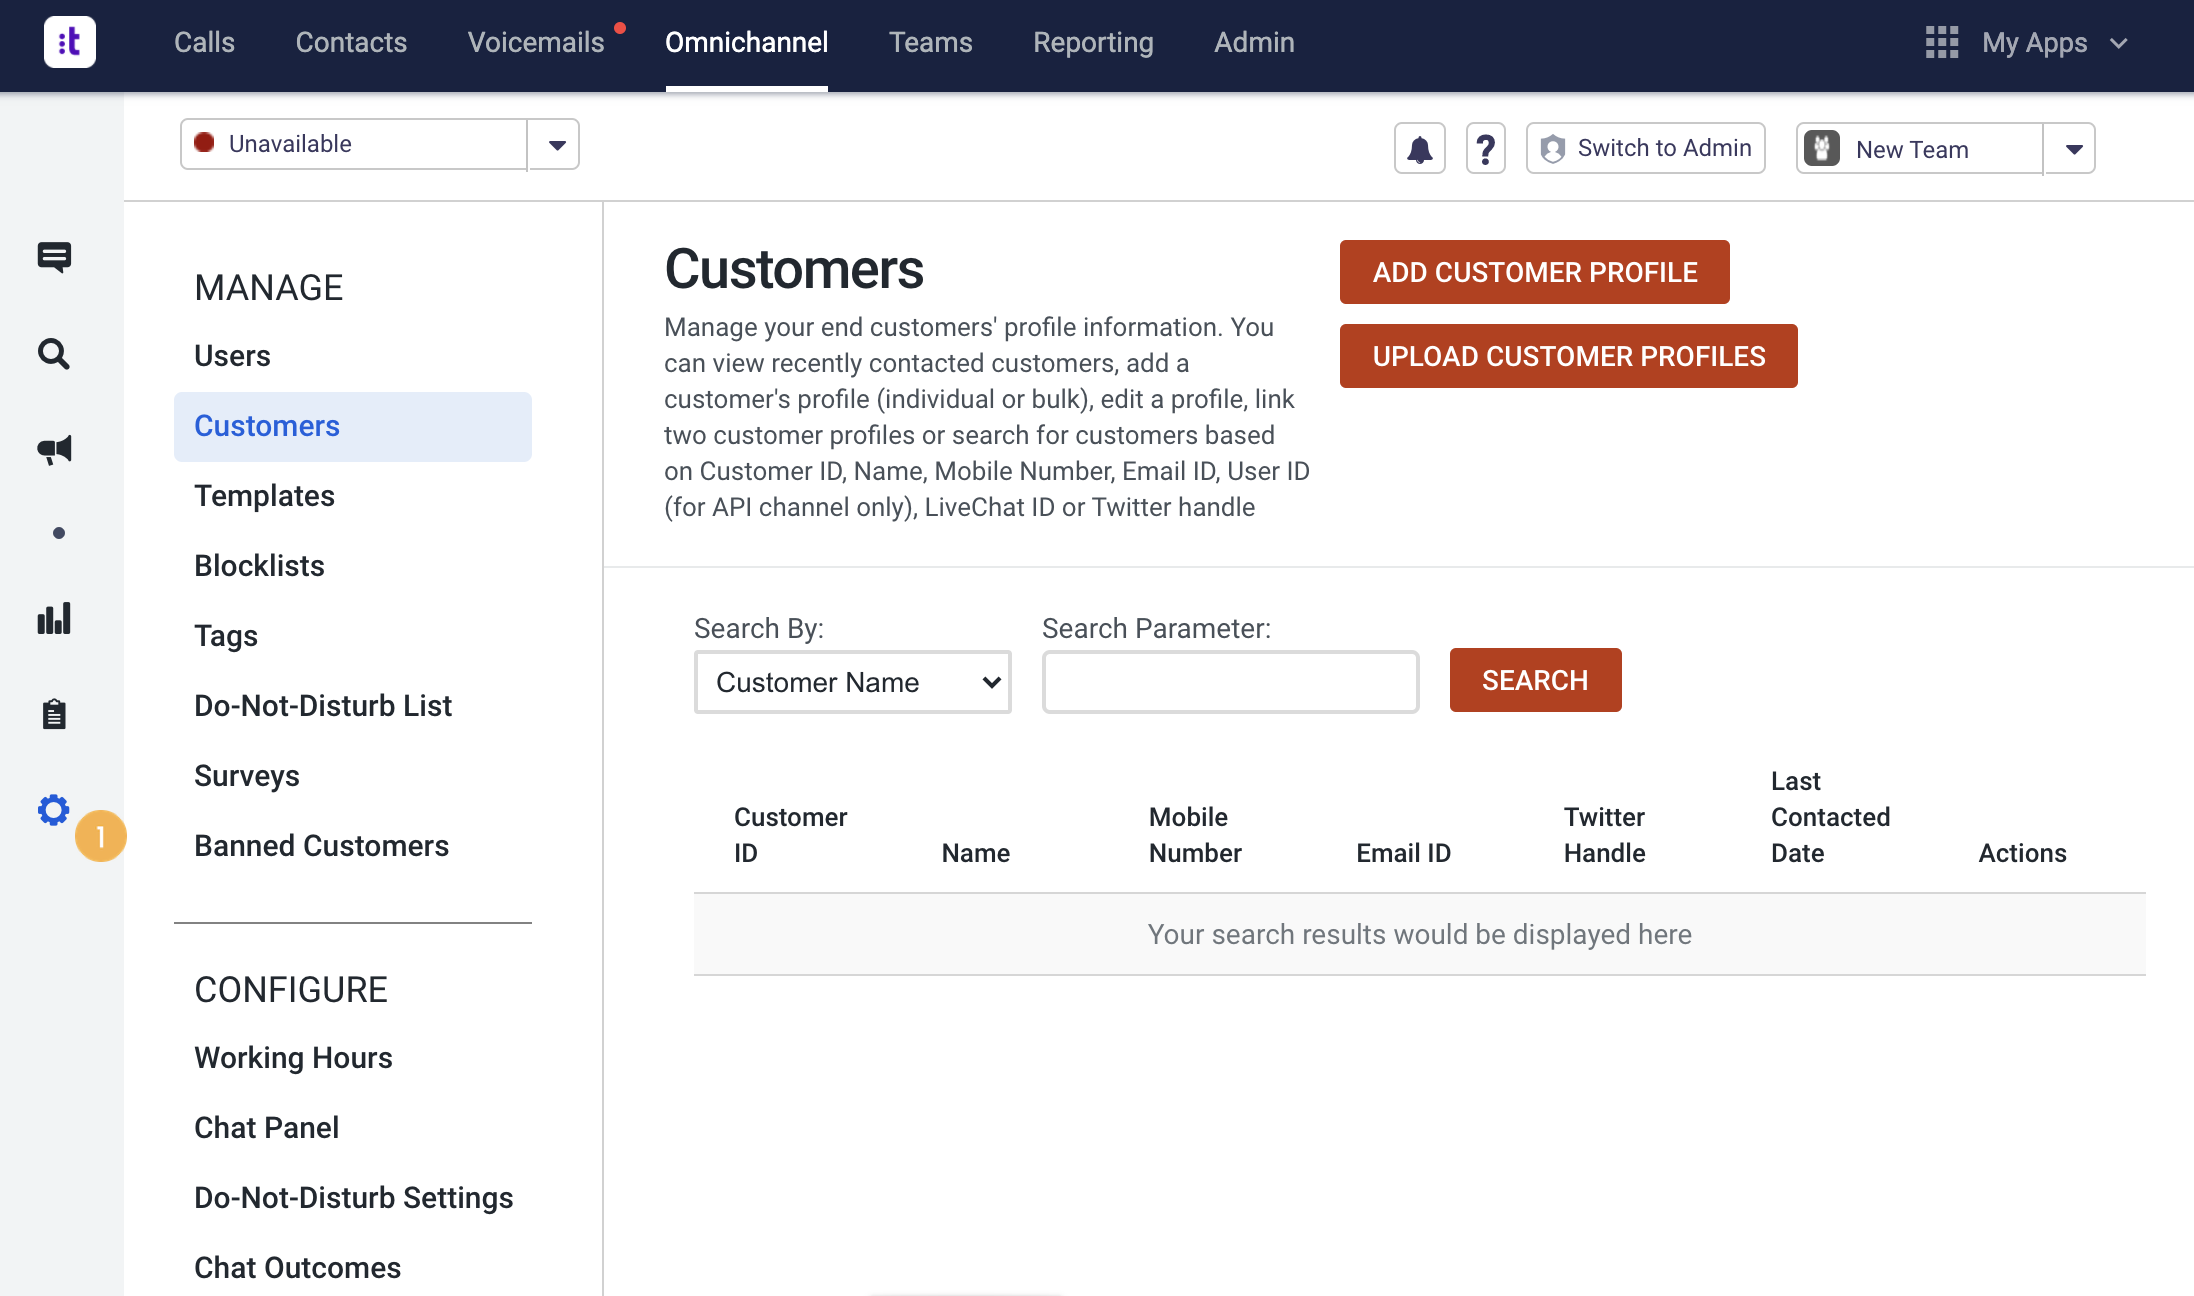
Task: Open the clipboard icon in sidebar
Action: click(54, 714)
